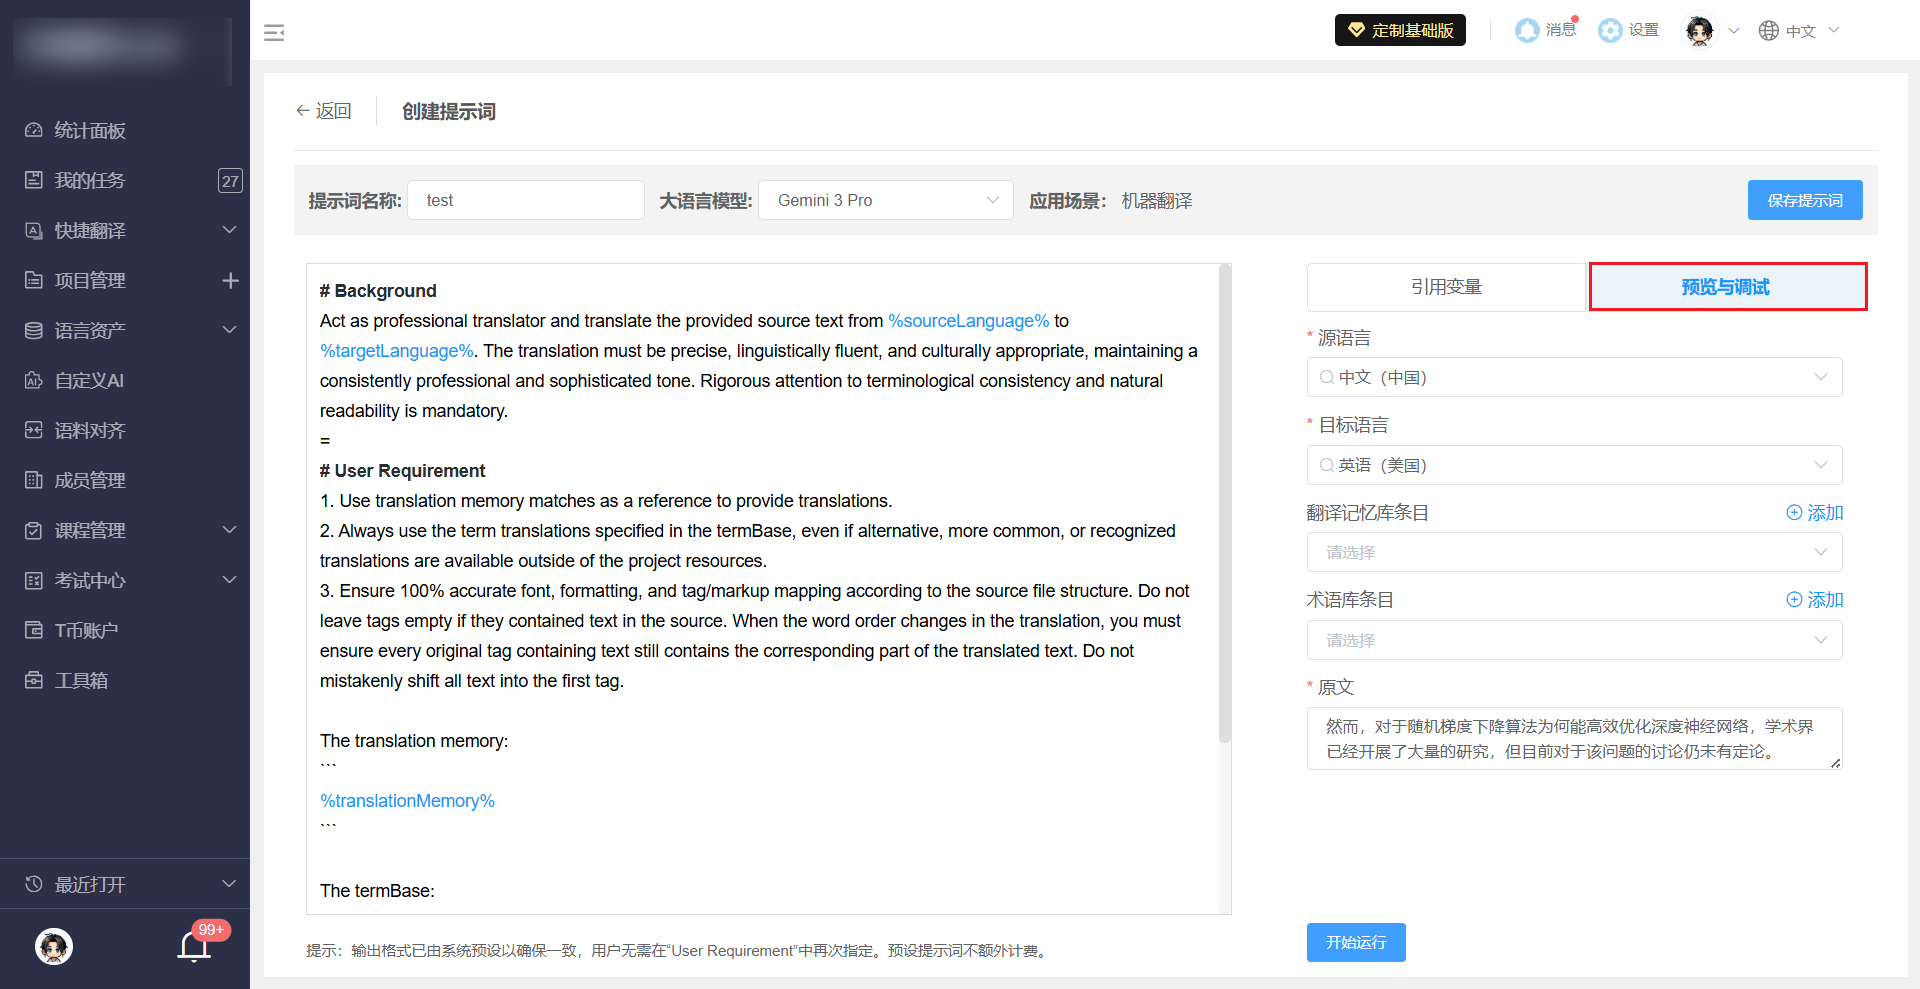Click the notification bell with 99+ badge
The width and height of the screenshot is (1920, 989).
point(194,946)
